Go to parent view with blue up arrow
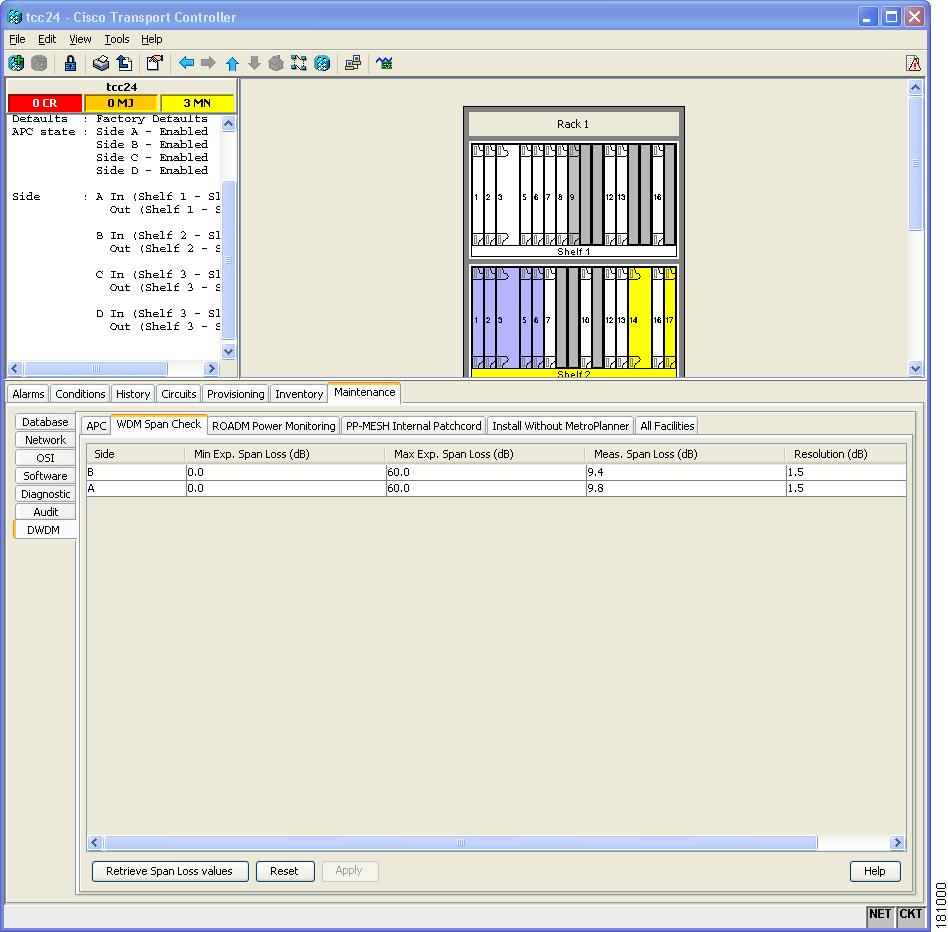This screenshot has height=932, width=948. [232, 63]
